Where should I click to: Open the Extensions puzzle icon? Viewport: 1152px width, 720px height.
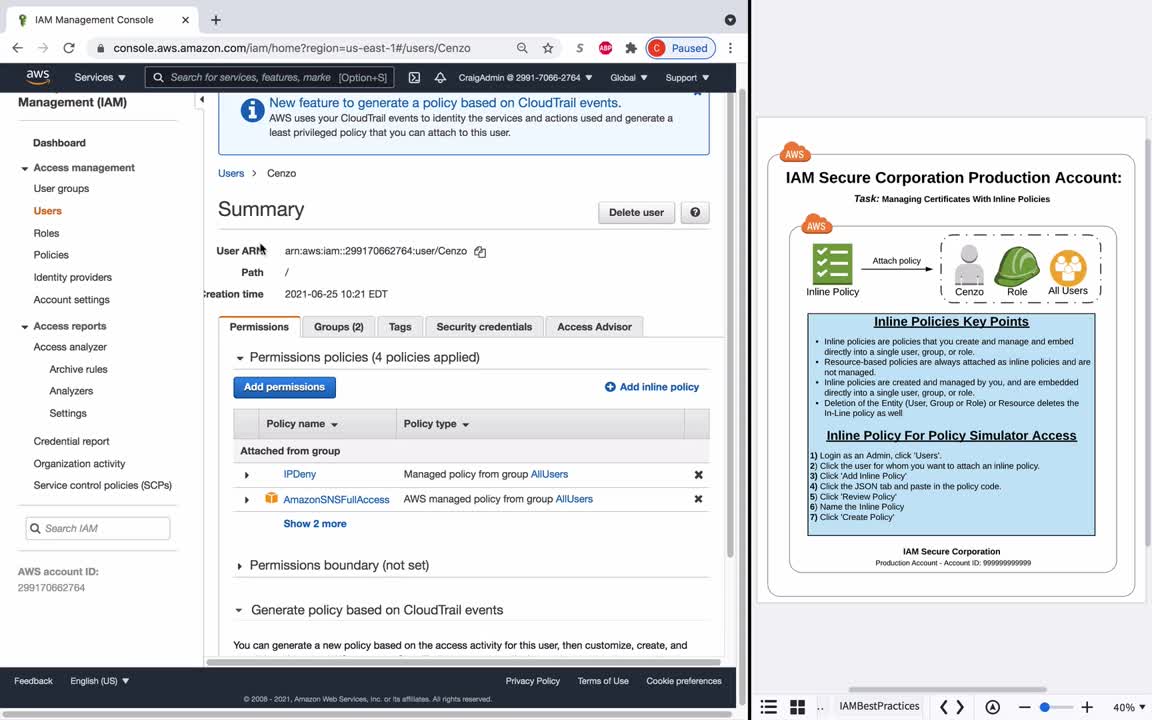click(x=631, y=48)
